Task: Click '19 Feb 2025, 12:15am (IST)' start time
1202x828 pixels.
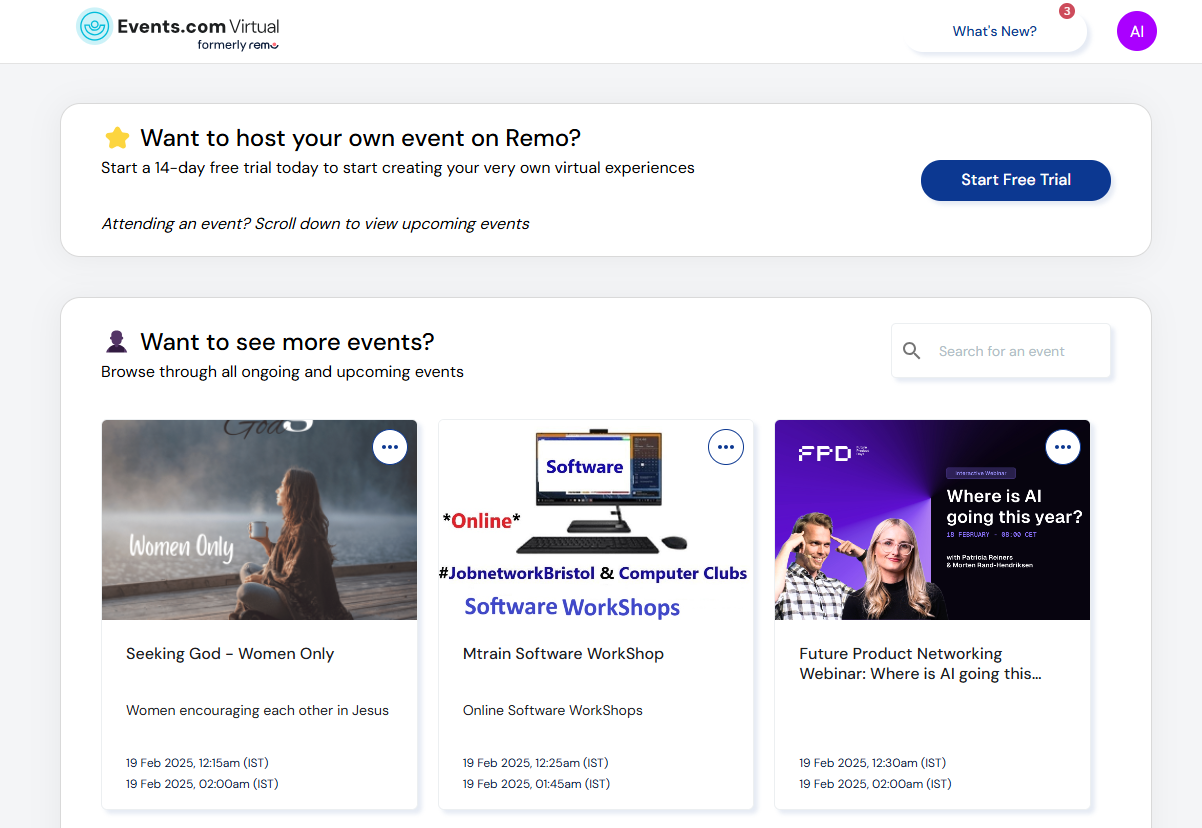Action: point(197,763)
